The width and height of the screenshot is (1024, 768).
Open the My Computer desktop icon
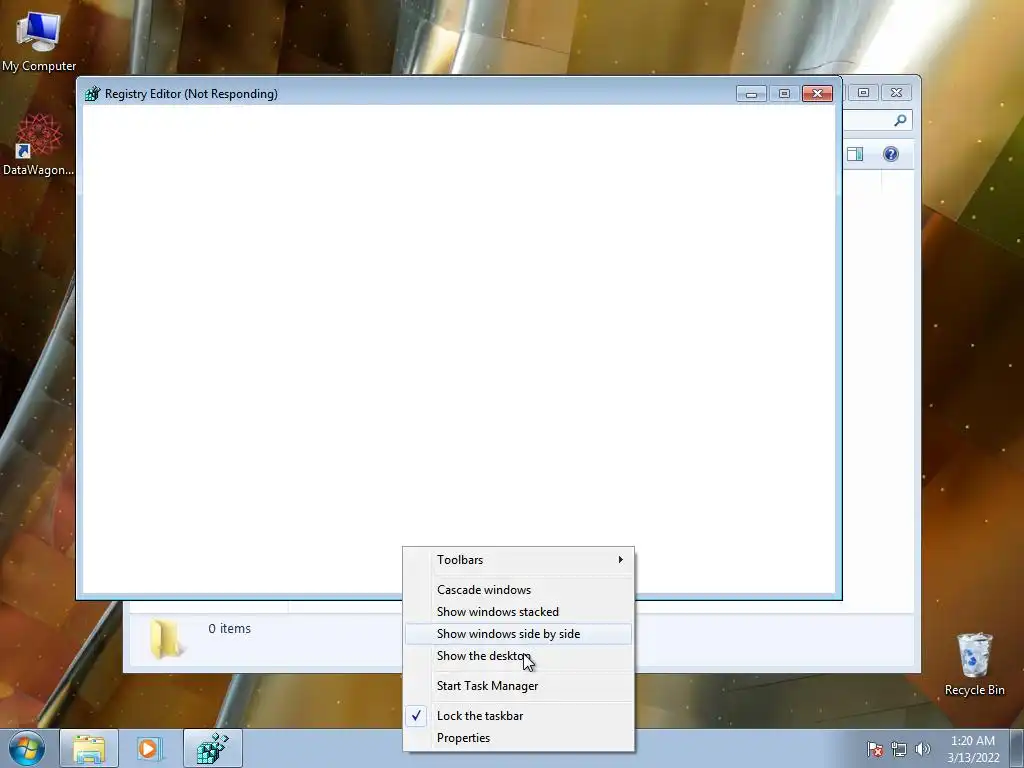click(38, 40)
